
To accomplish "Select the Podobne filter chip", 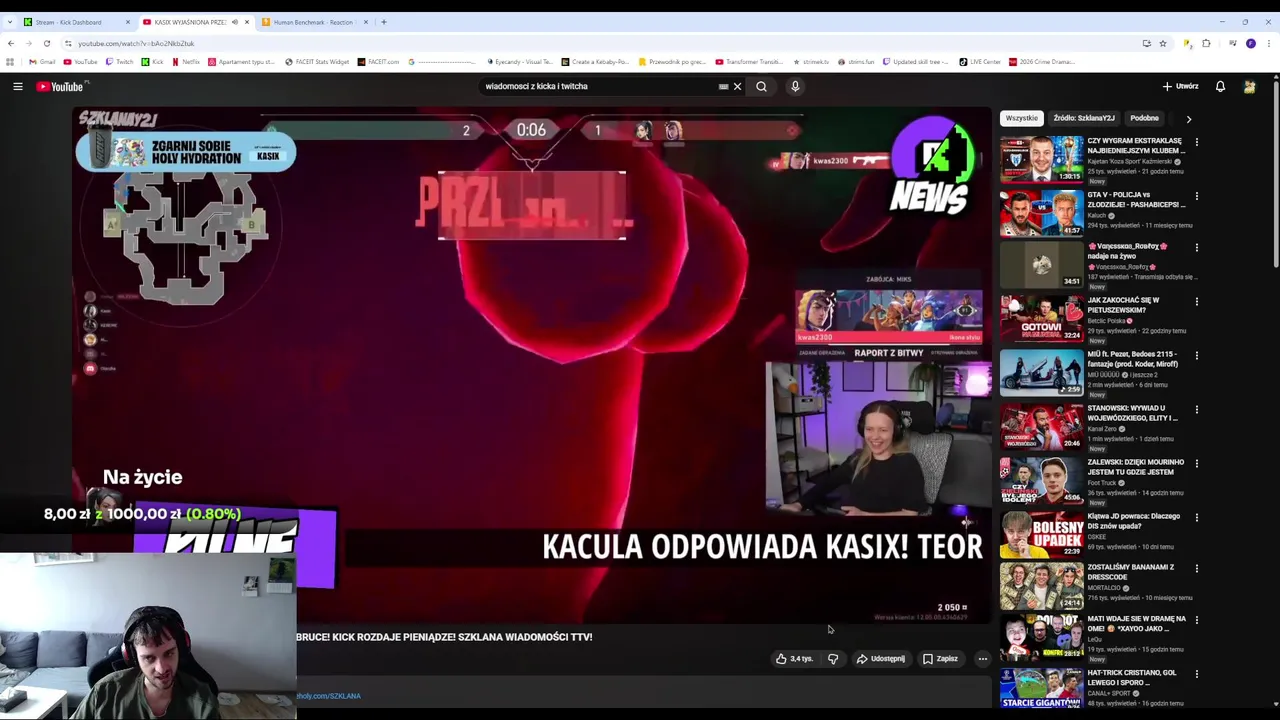I will click(1144, 118).
